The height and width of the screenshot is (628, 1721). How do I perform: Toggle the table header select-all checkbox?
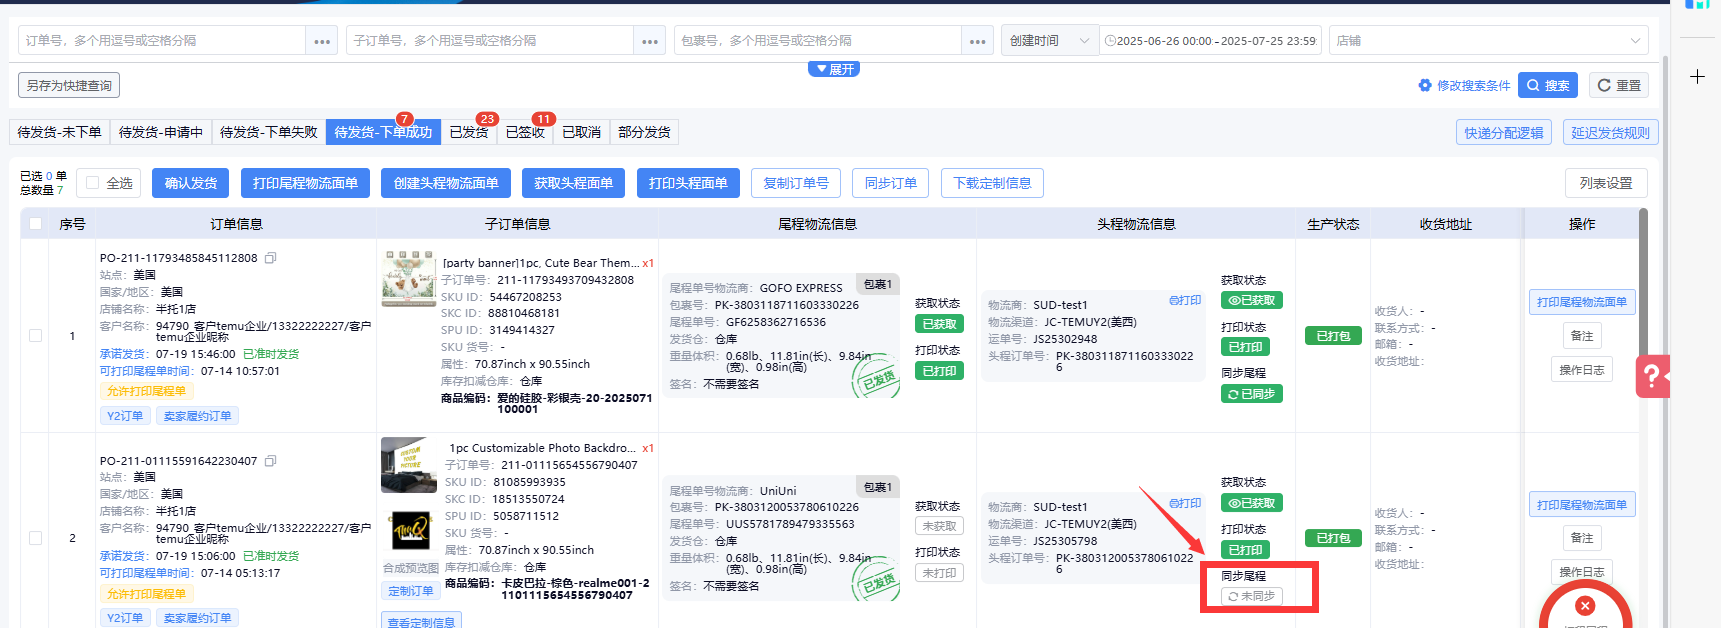[x=36, y=224]
